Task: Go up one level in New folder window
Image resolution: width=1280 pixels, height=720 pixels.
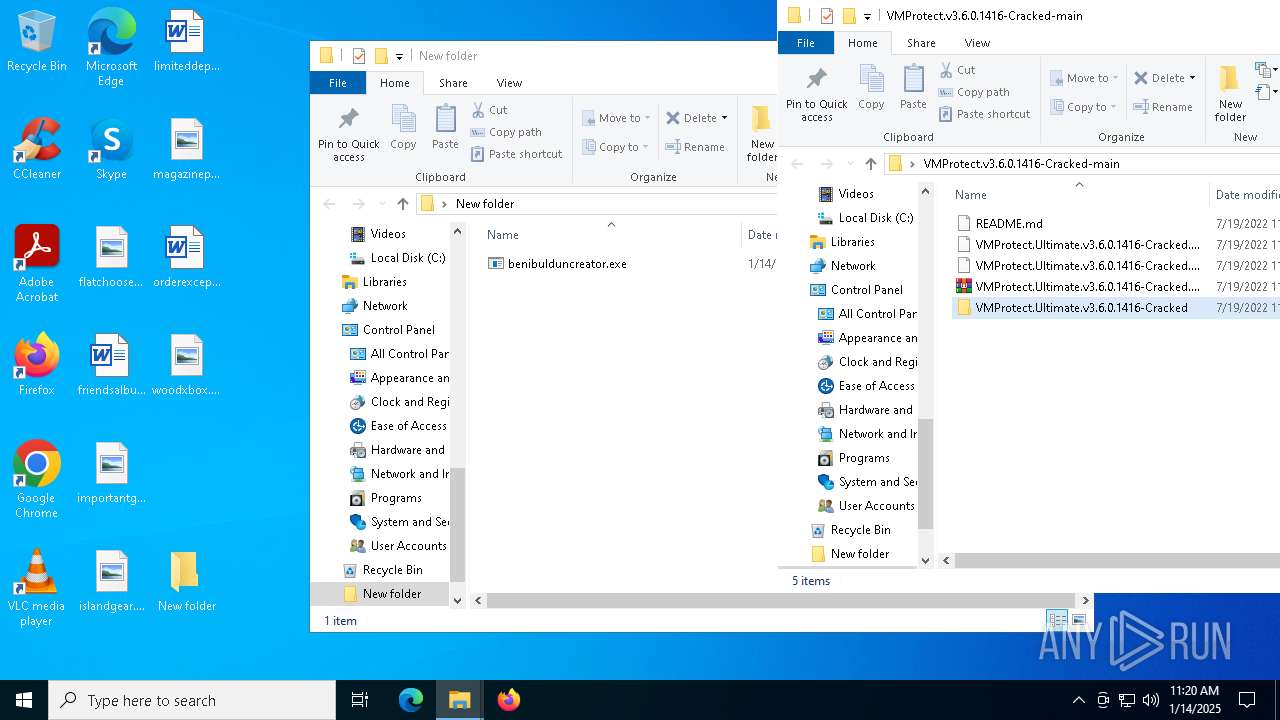Action: pyautogui.click(x=403, y=204)
